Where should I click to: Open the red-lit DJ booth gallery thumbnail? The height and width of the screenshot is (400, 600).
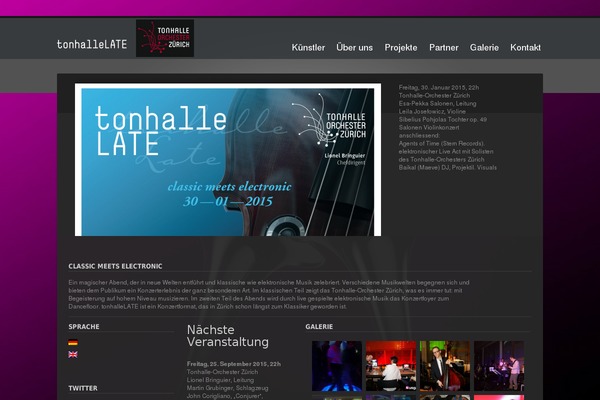click(x=391, y=366)
